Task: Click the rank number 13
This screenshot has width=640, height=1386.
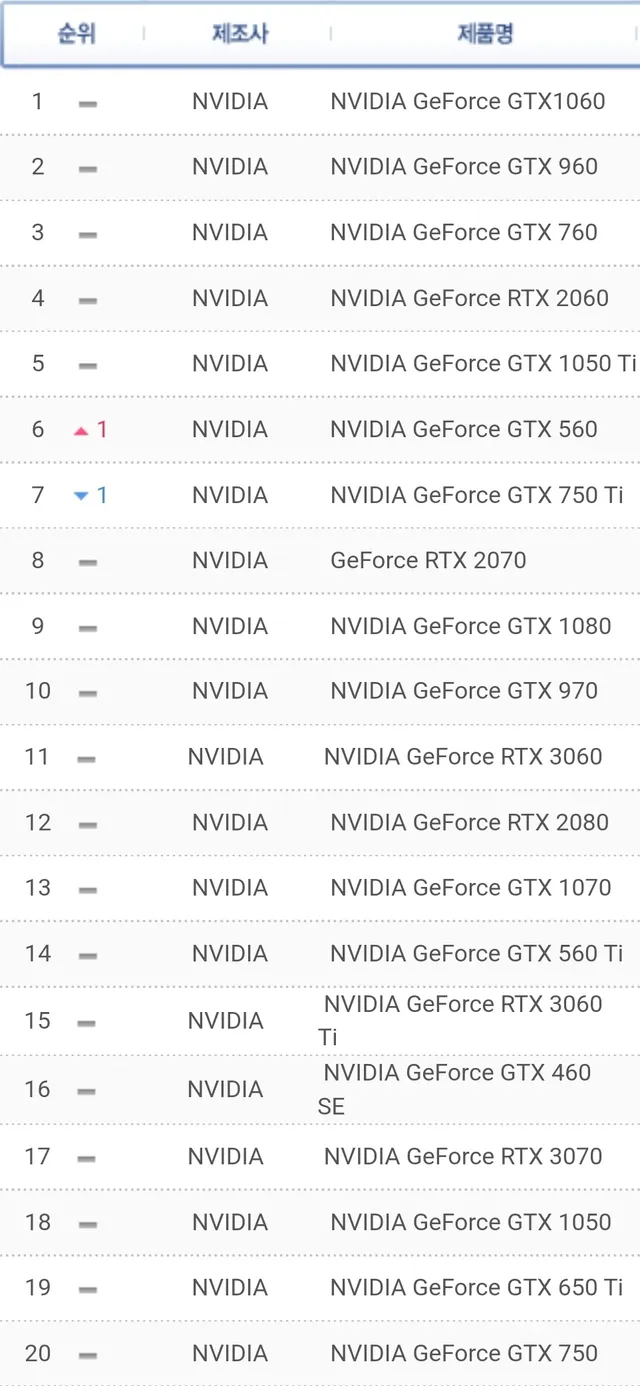Action: pos(38,888)
